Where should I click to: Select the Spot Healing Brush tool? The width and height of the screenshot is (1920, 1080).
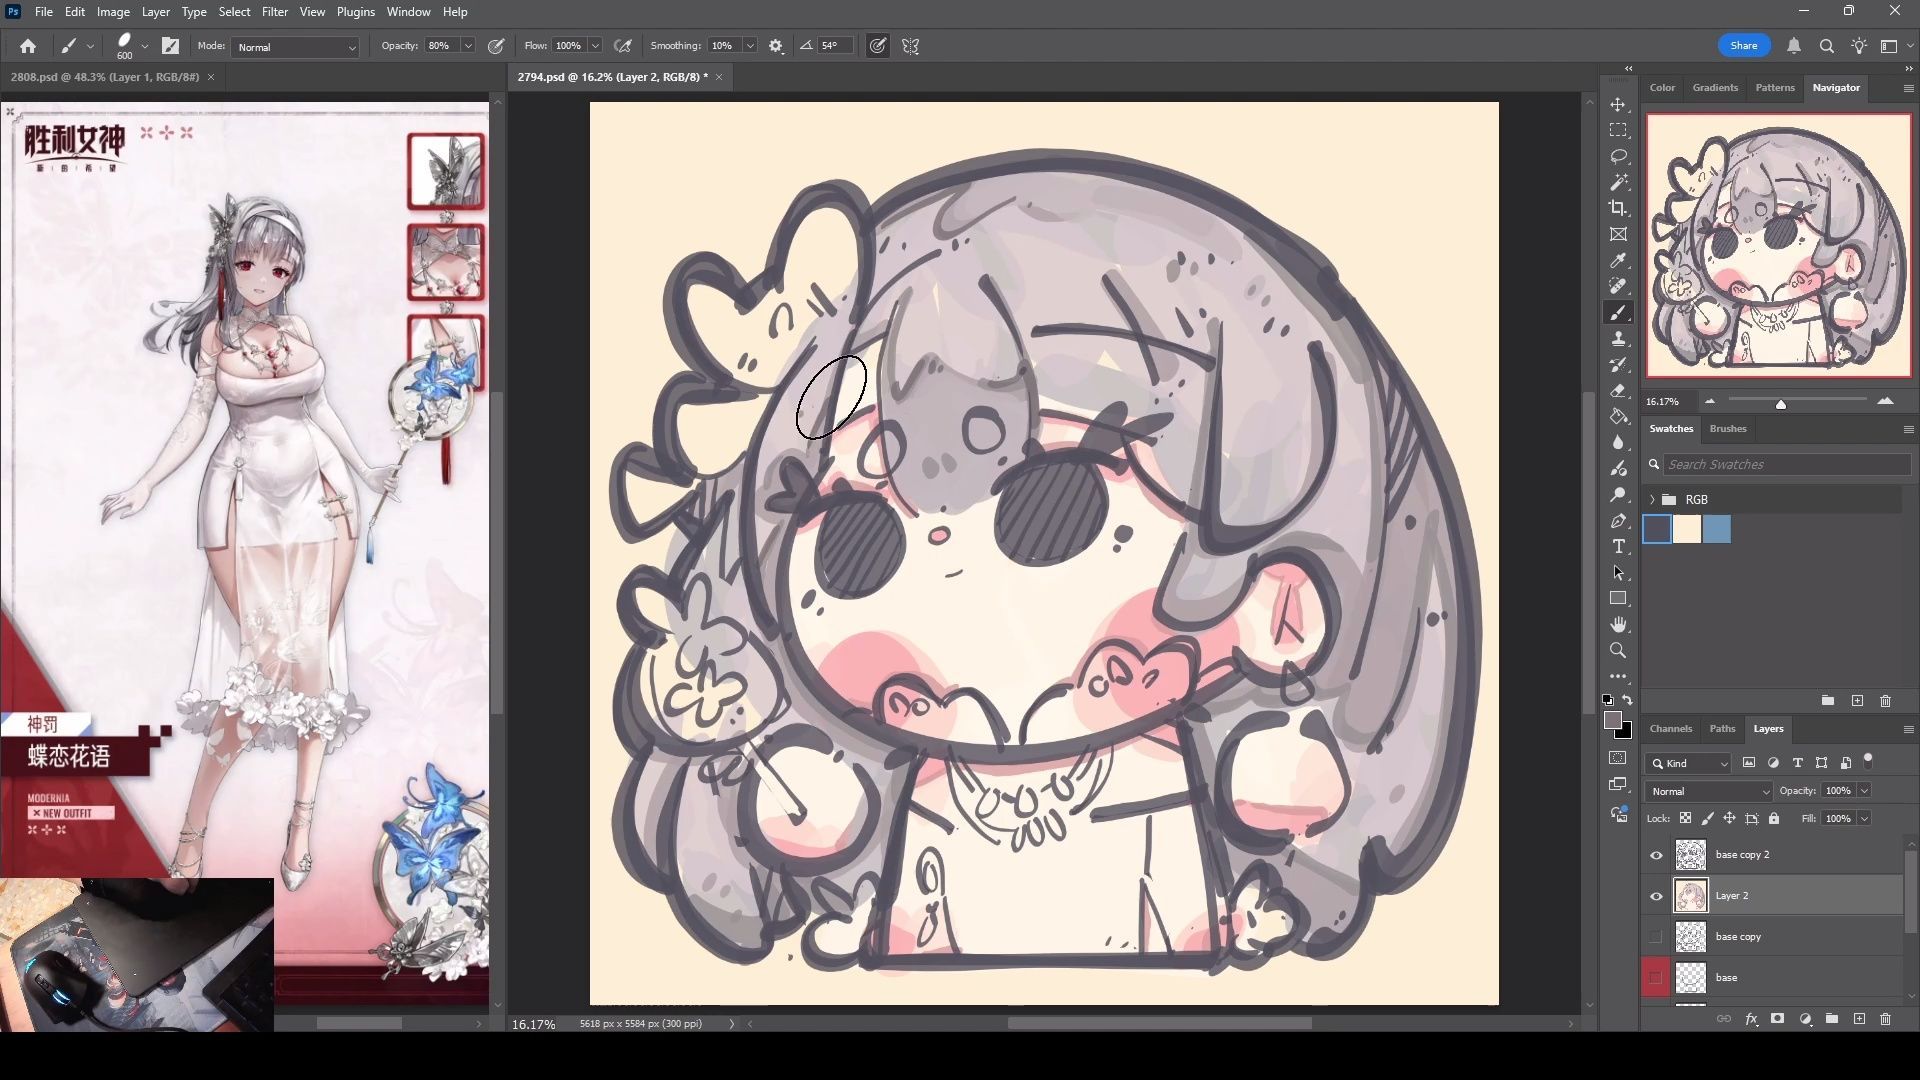(x=1618, y=286)
